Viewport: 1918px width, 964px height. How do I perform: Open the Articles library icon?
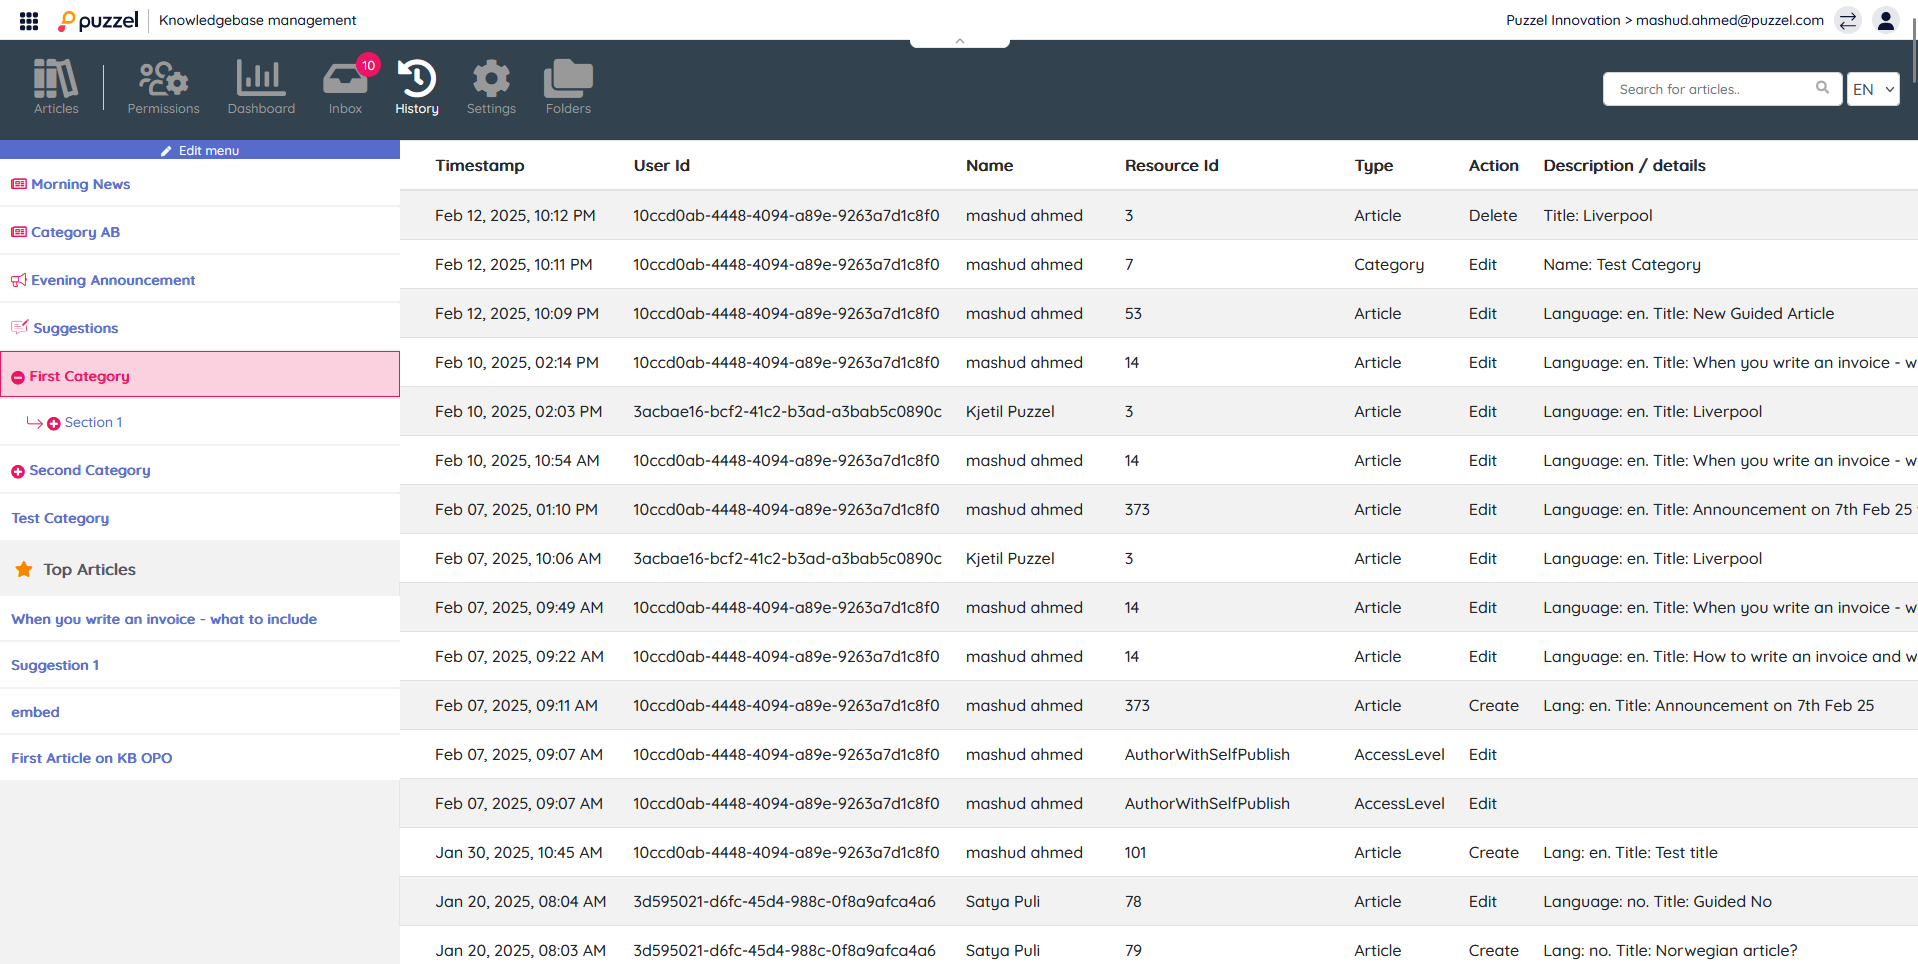[56, 86]
